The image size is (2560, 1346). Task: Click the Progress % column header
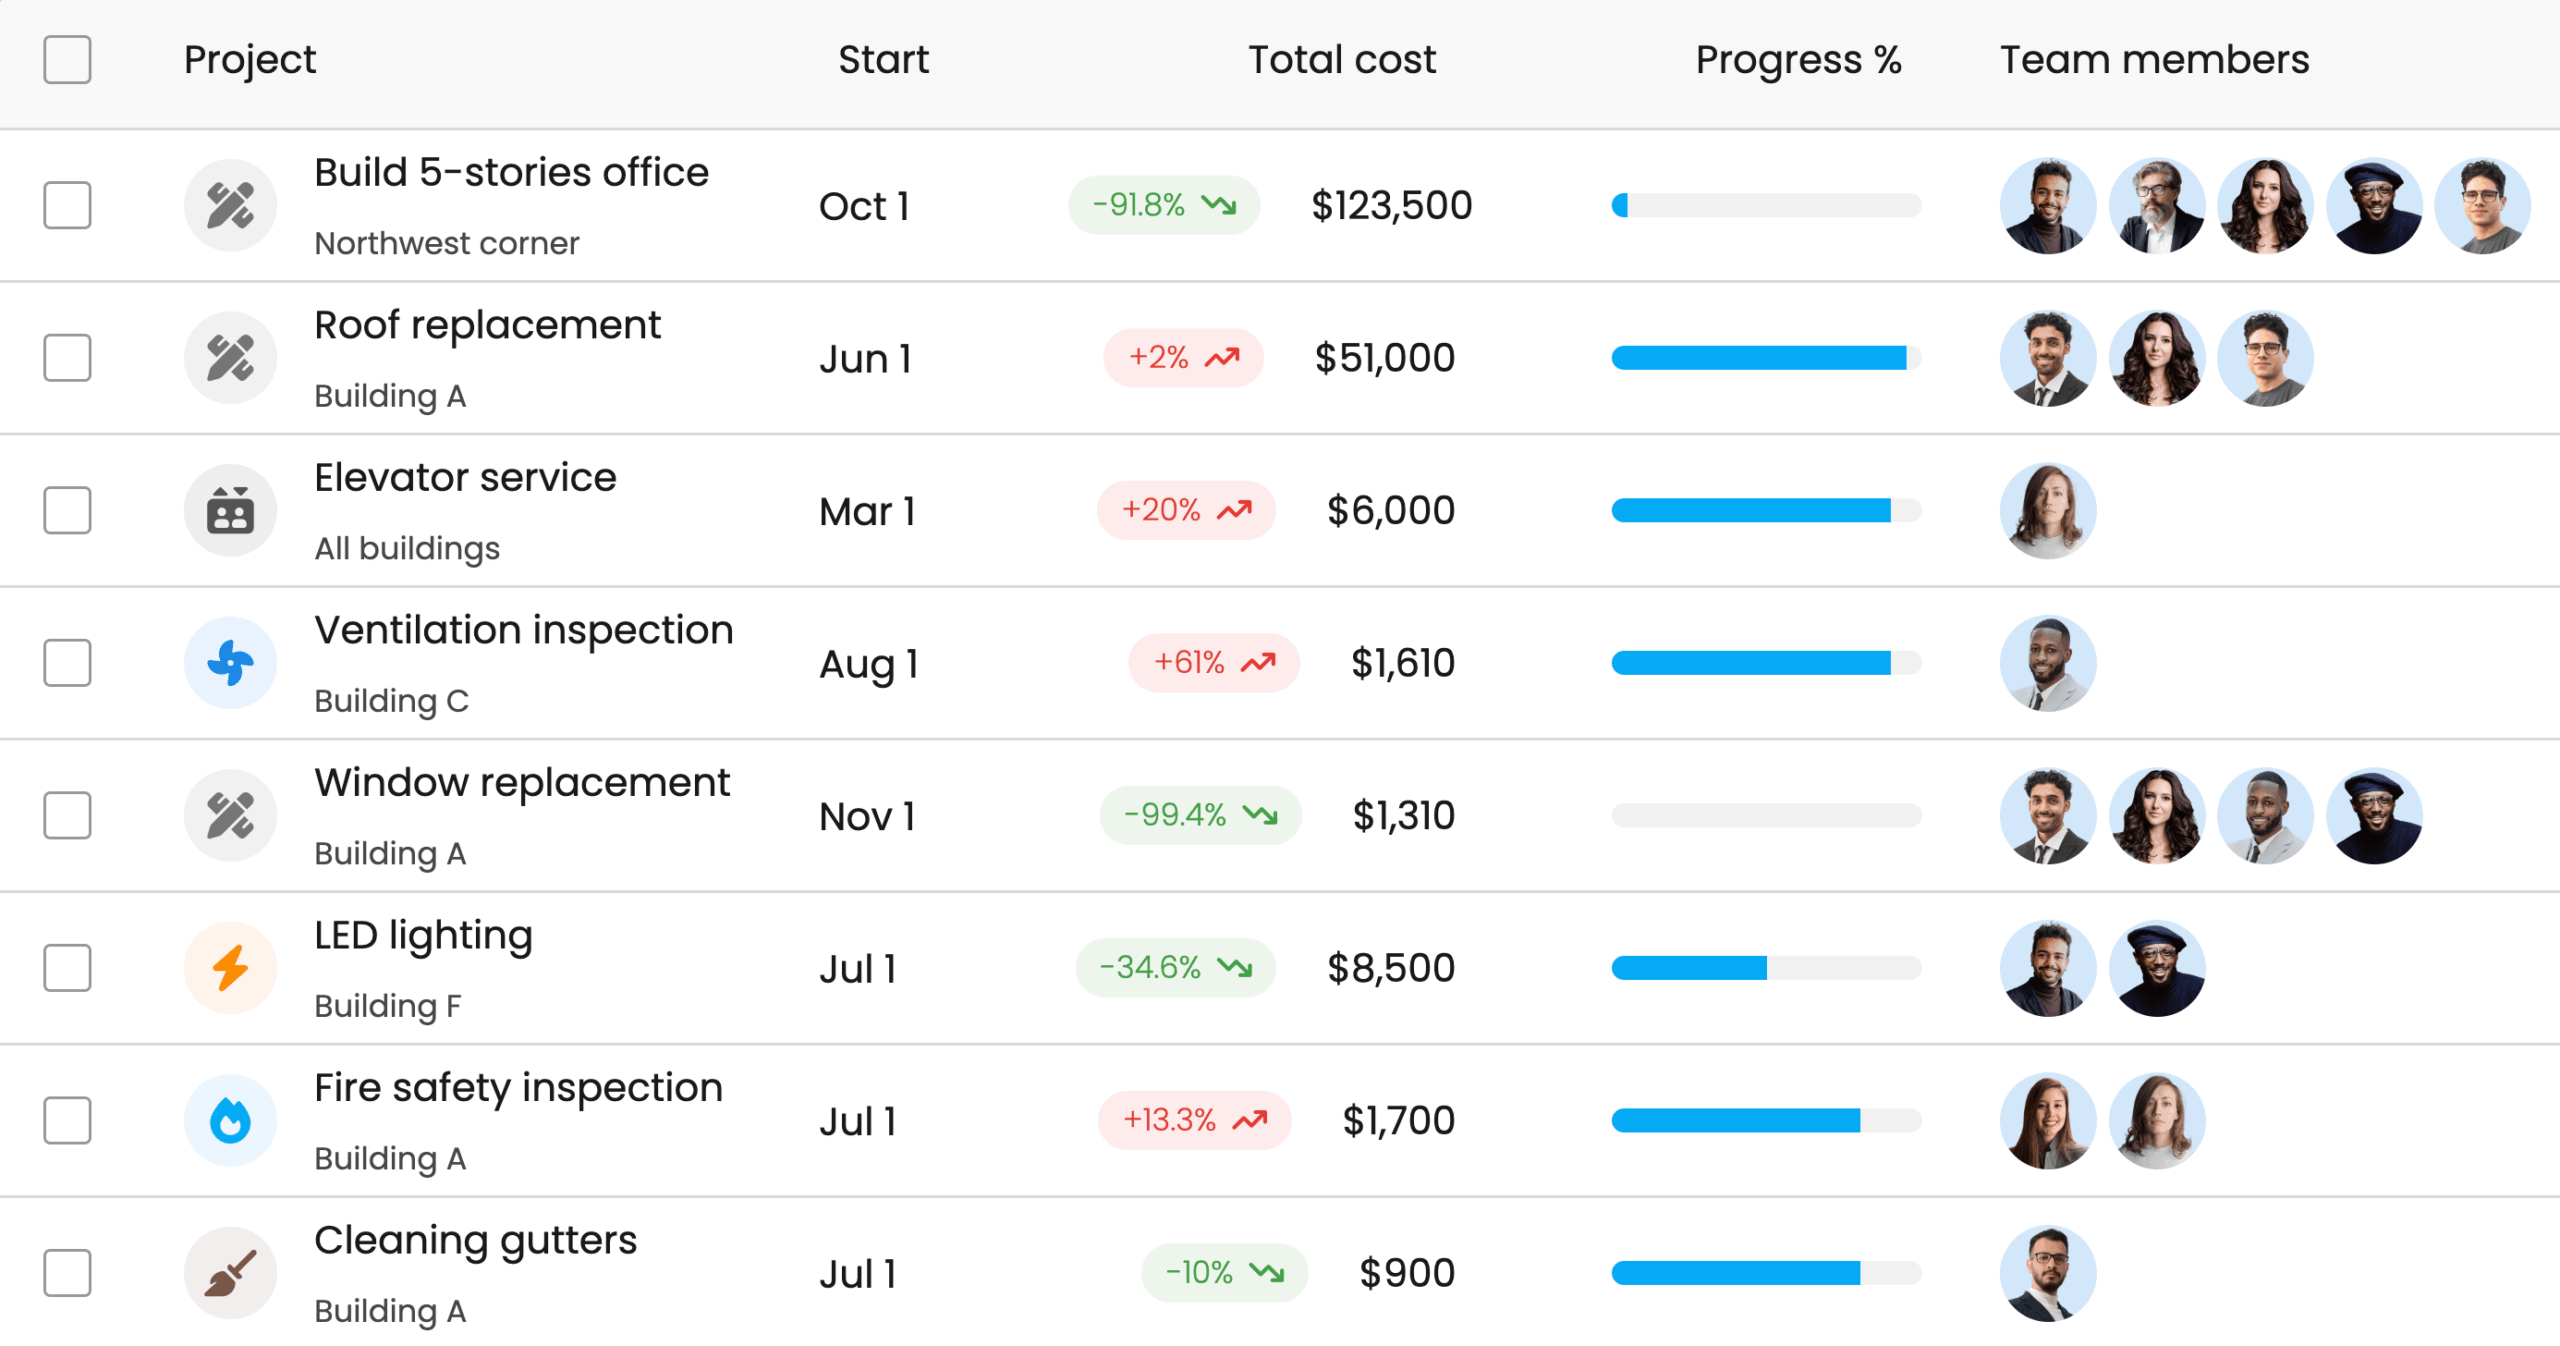(1797, 60)
